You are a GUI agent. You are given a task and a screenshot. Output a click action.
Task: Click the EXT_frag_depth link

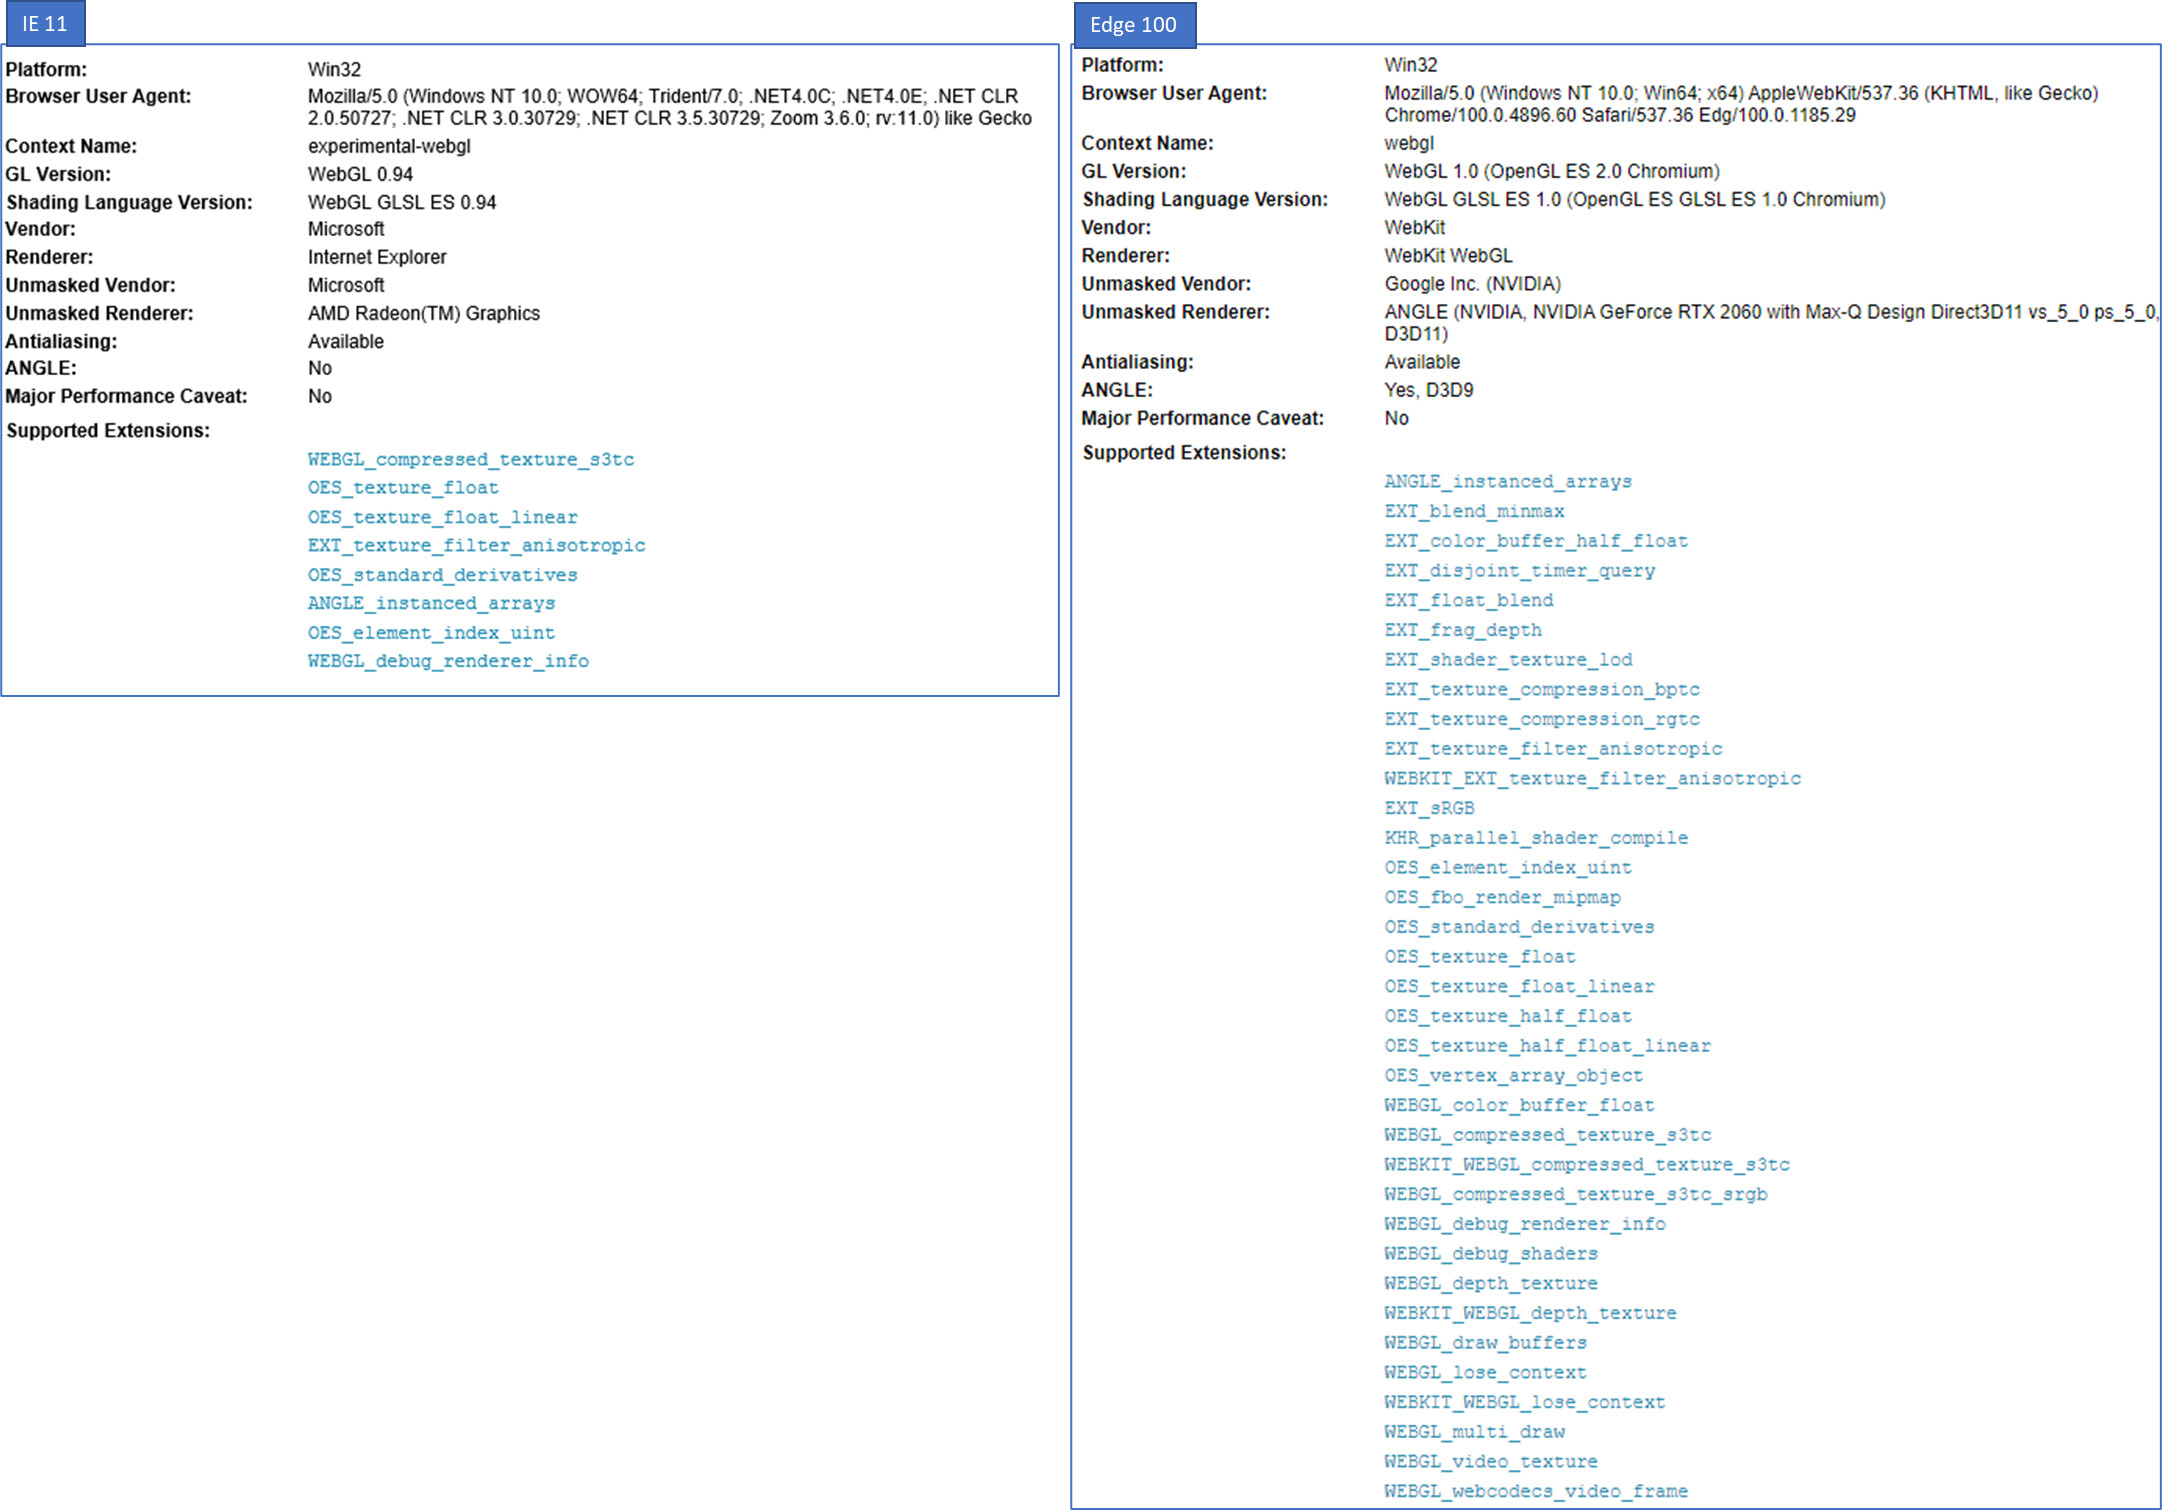1462,630
